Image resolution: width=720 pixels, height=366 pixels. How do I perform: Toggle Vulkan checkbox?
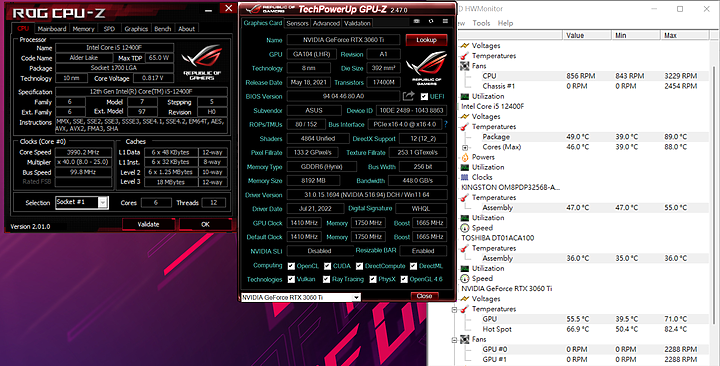[x=291, y=279]
